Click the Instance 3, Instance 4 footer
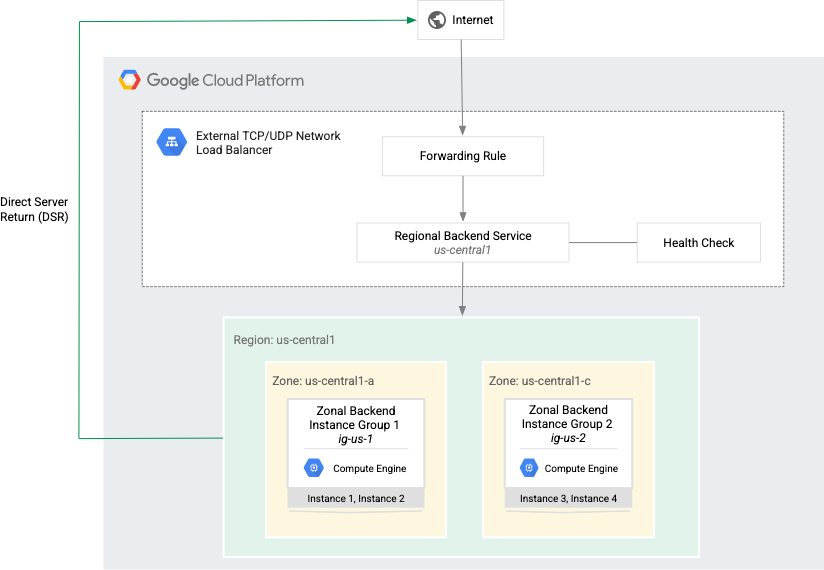 (568, 498)
